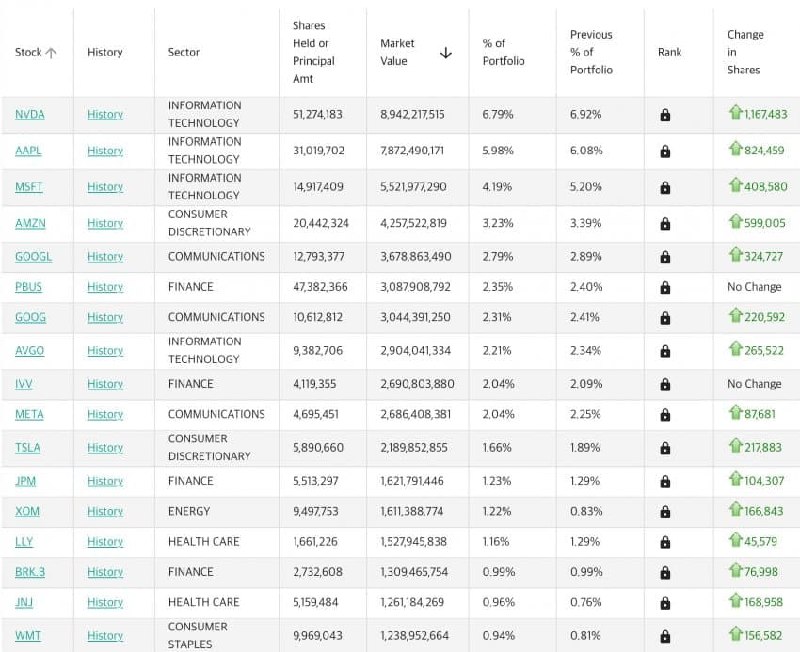Click the Sector column header
The width and height of the screenshot is (800, 652).
pos(184,52)
